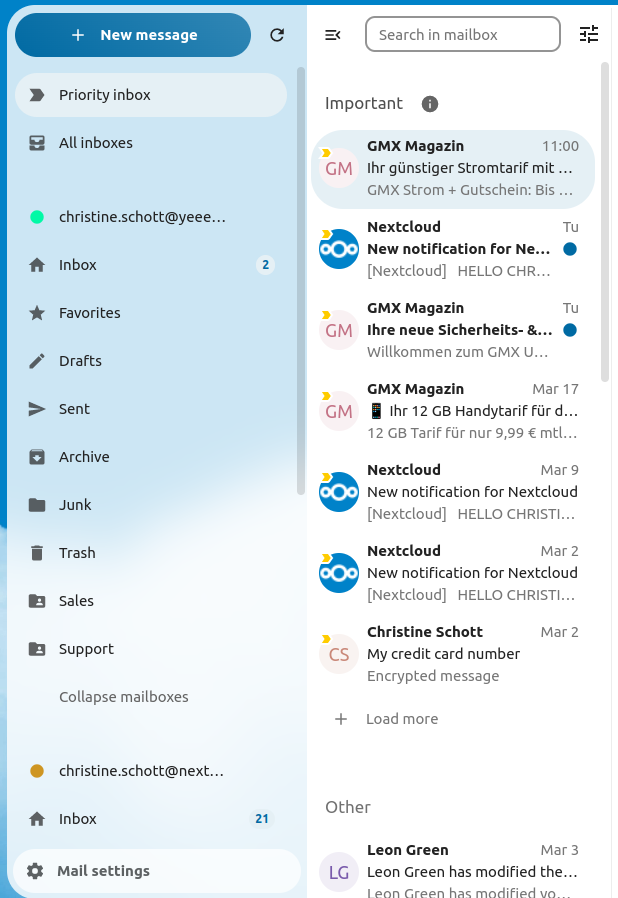
Task: Toggle the navigation sidebar icon
Action: coord(333,35)
